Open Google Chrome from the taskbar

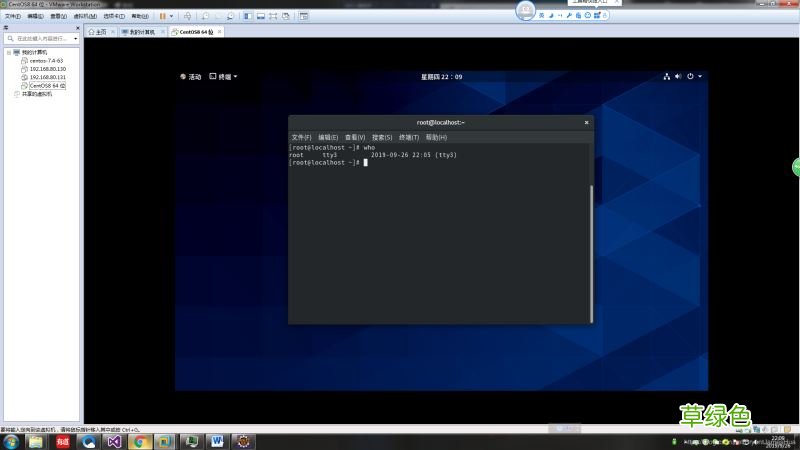pyautogui.click(x=140, y=441)
